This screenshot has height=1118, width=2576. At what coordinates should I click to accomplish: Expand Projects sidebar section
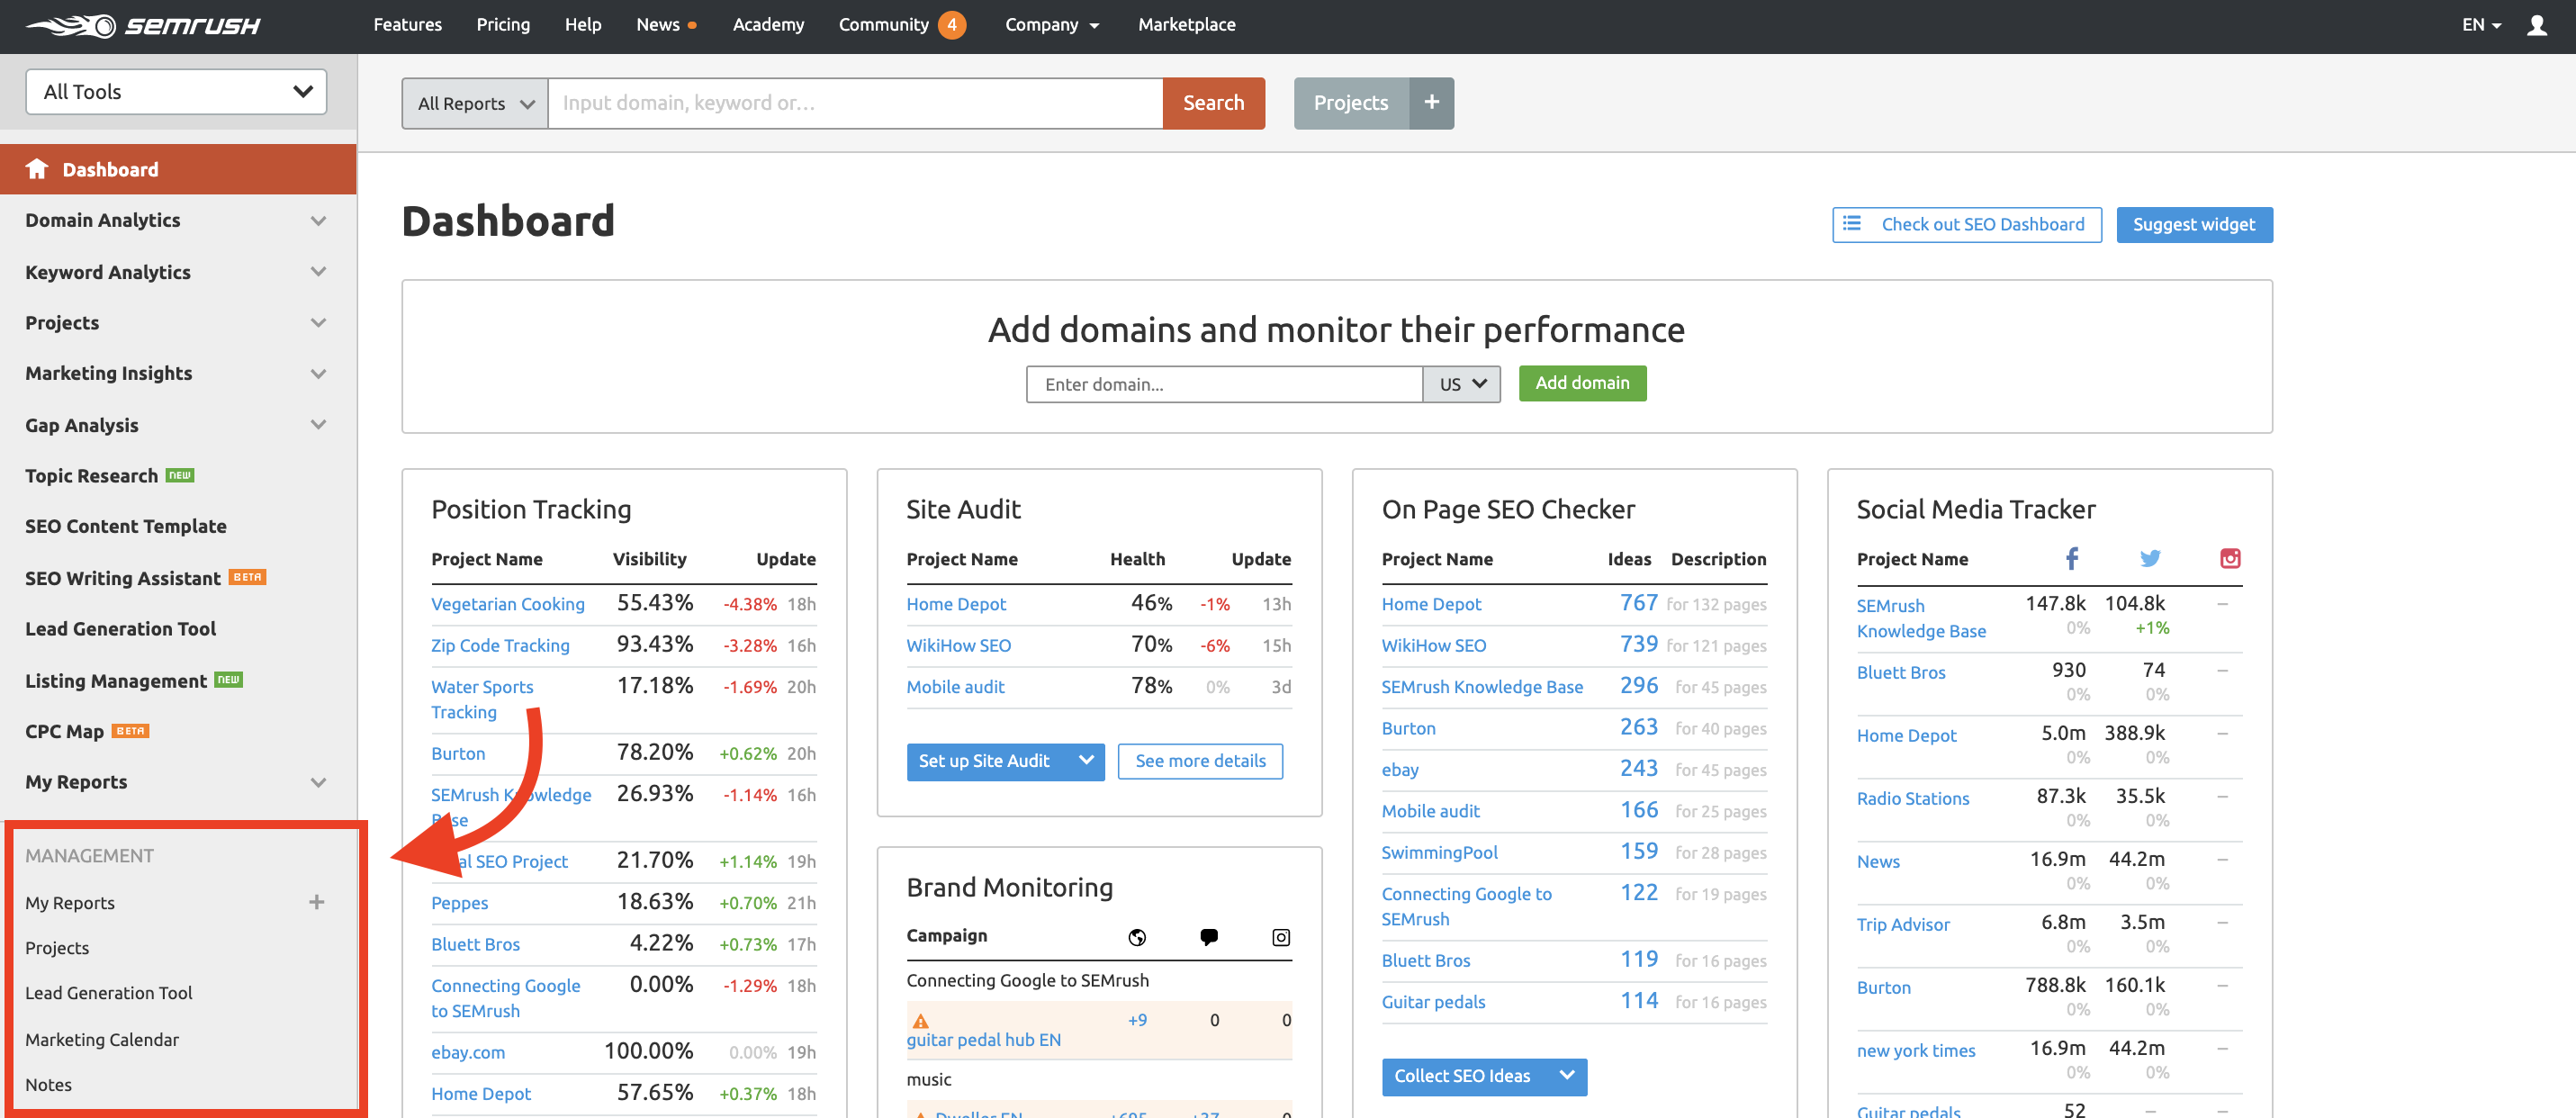pos(318,323)
